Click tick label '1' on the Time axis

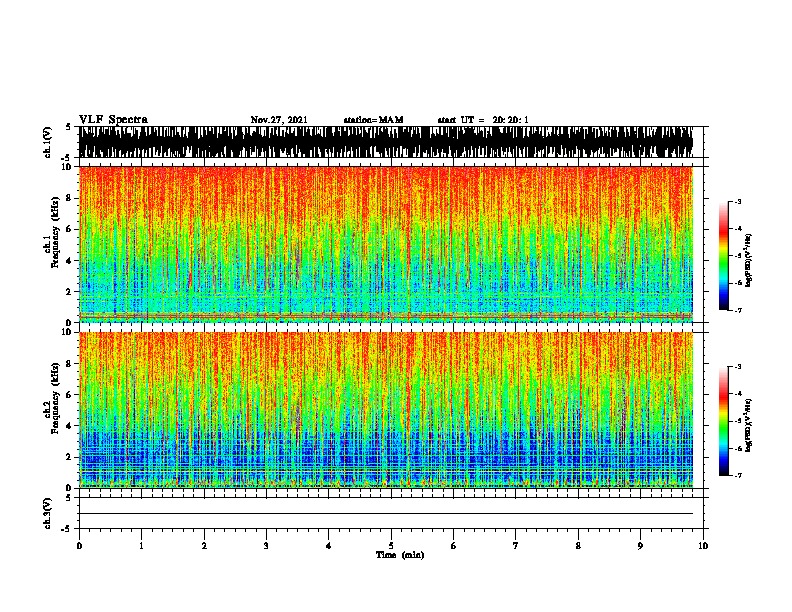pos(142,546)
